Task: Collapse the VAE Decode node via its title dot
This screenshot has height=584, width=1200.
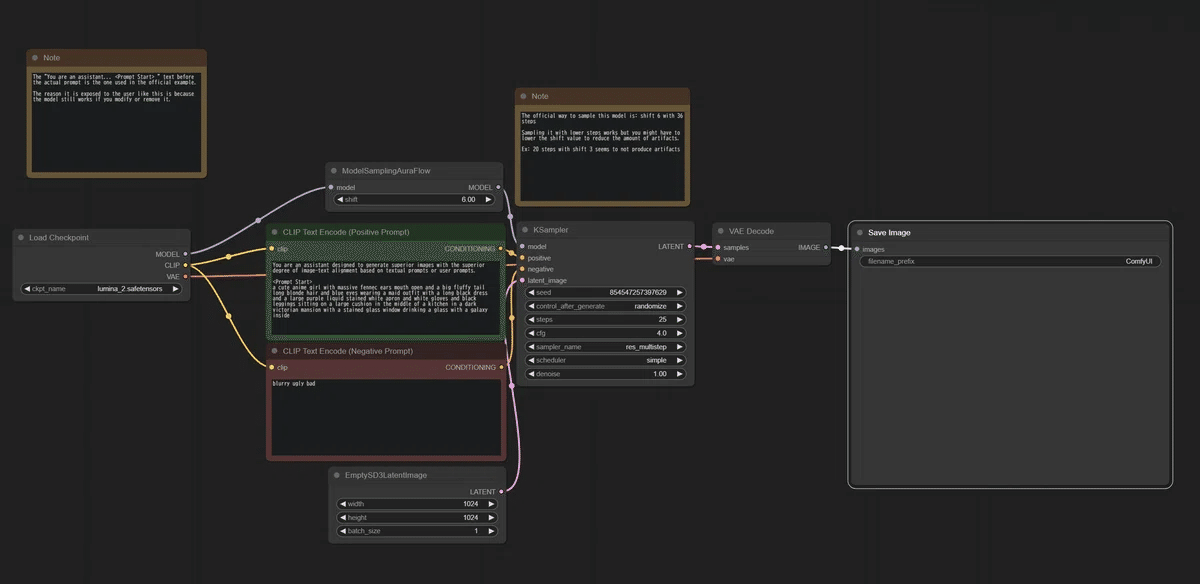Action: (720, 231)
